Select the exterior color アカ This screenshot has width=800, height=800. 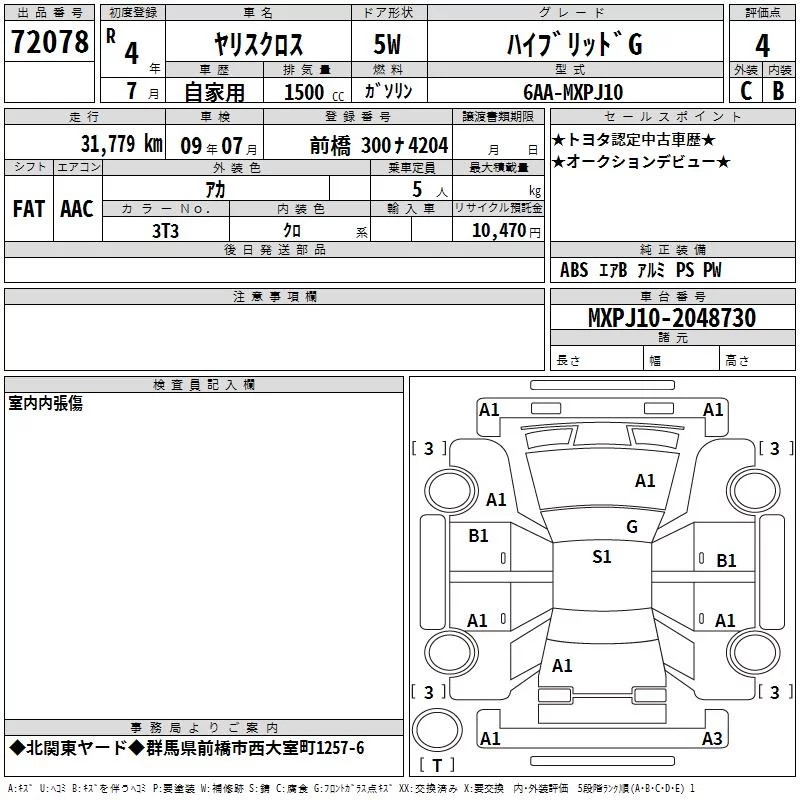[215, 190]
